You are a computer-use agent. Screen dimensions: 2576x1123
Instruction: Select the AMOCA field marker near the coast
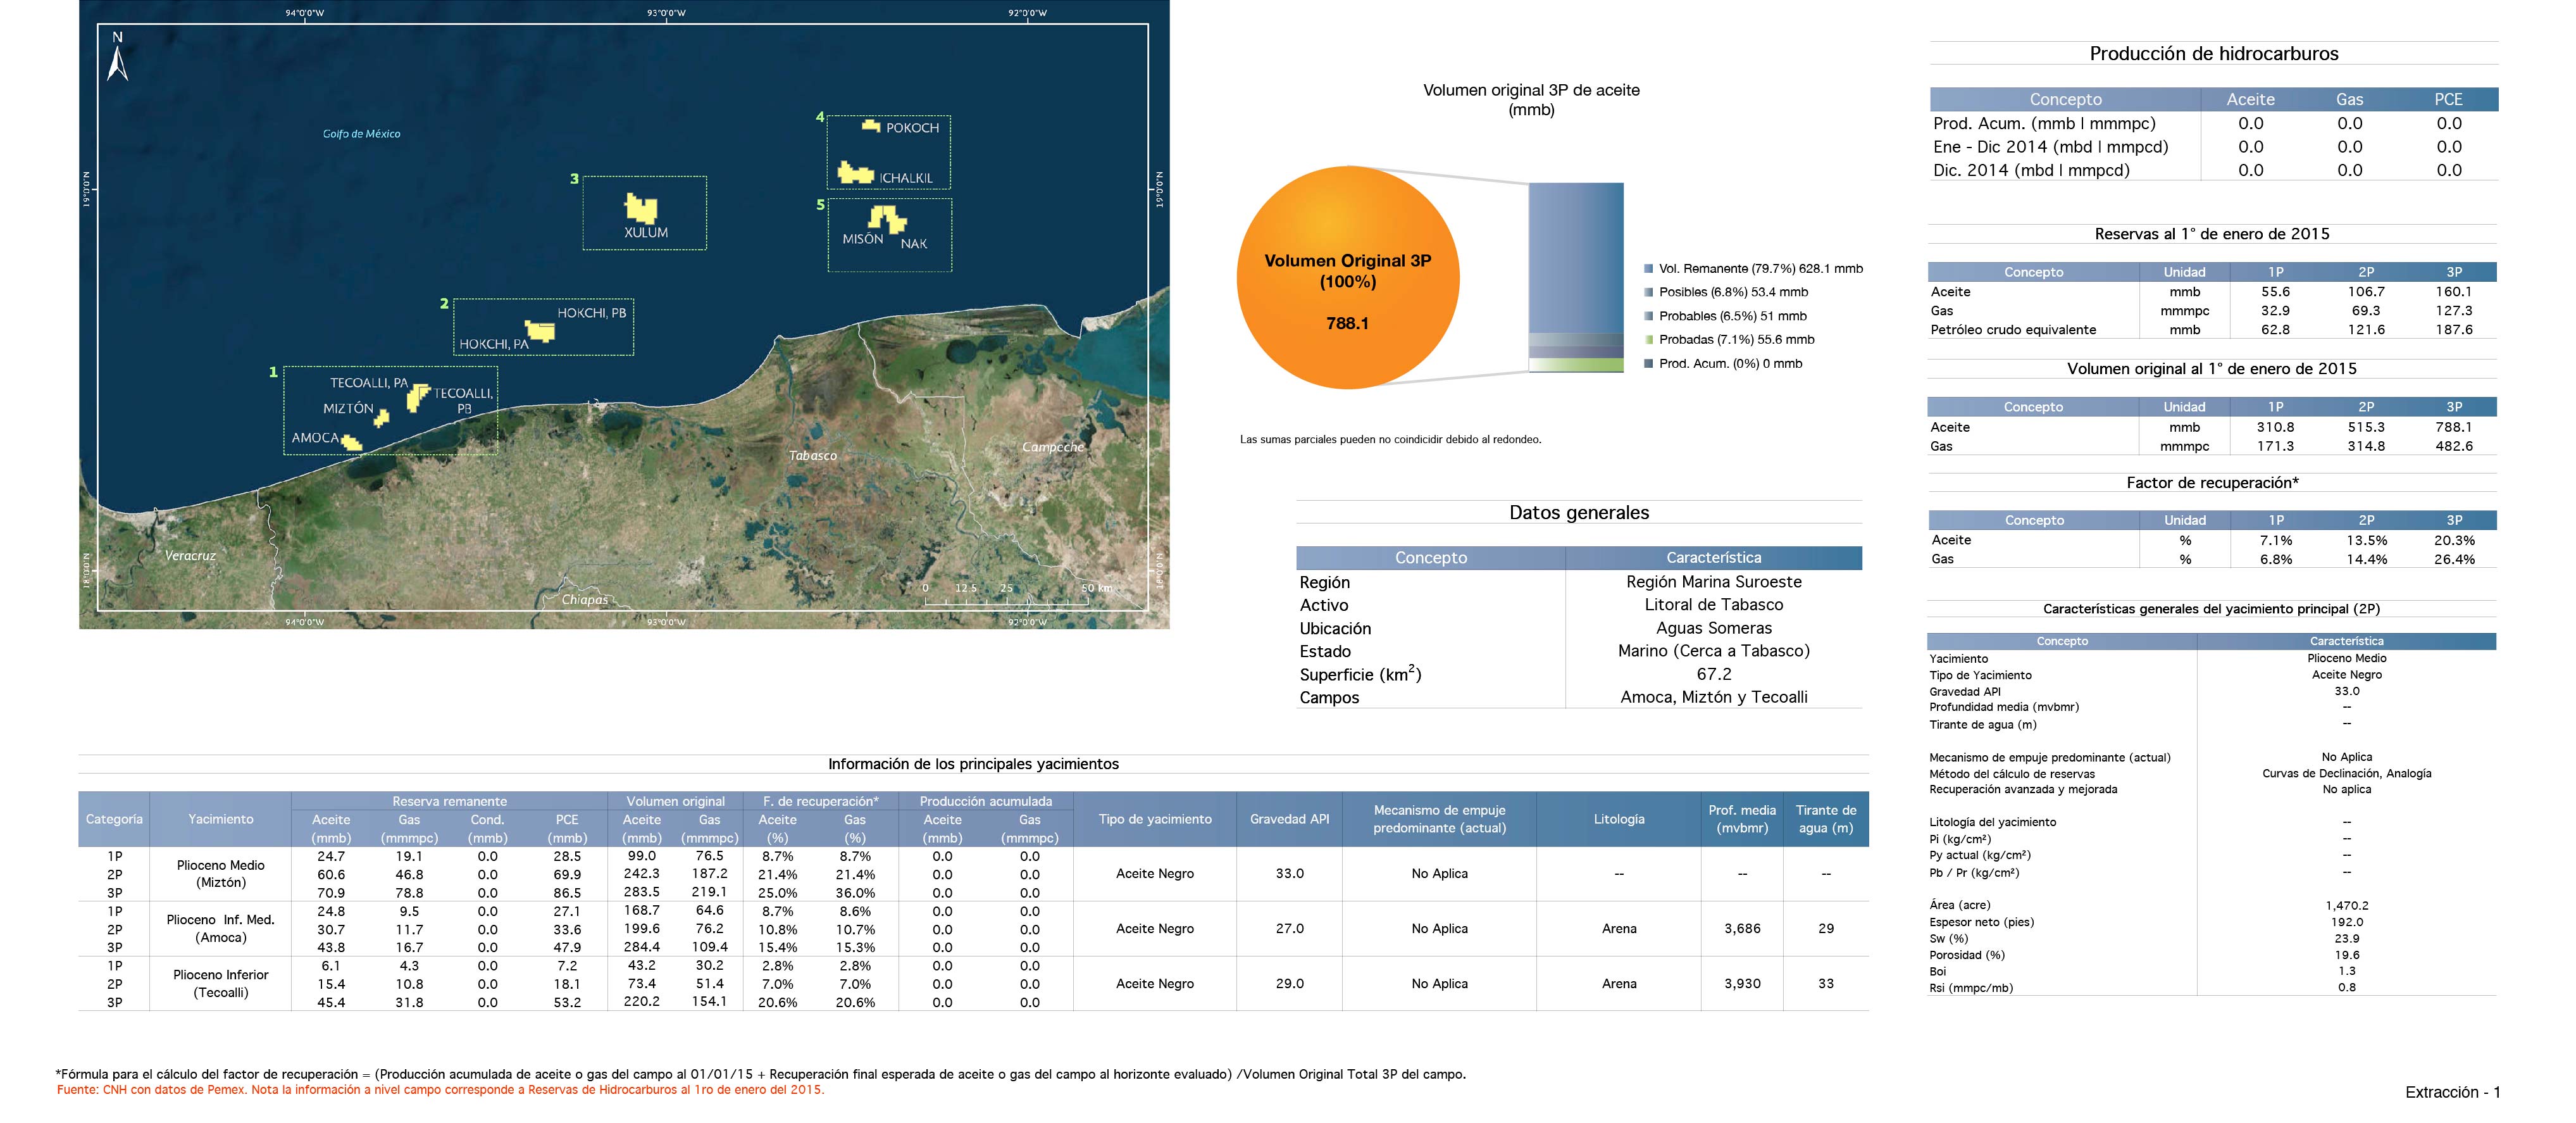[352, 442]
